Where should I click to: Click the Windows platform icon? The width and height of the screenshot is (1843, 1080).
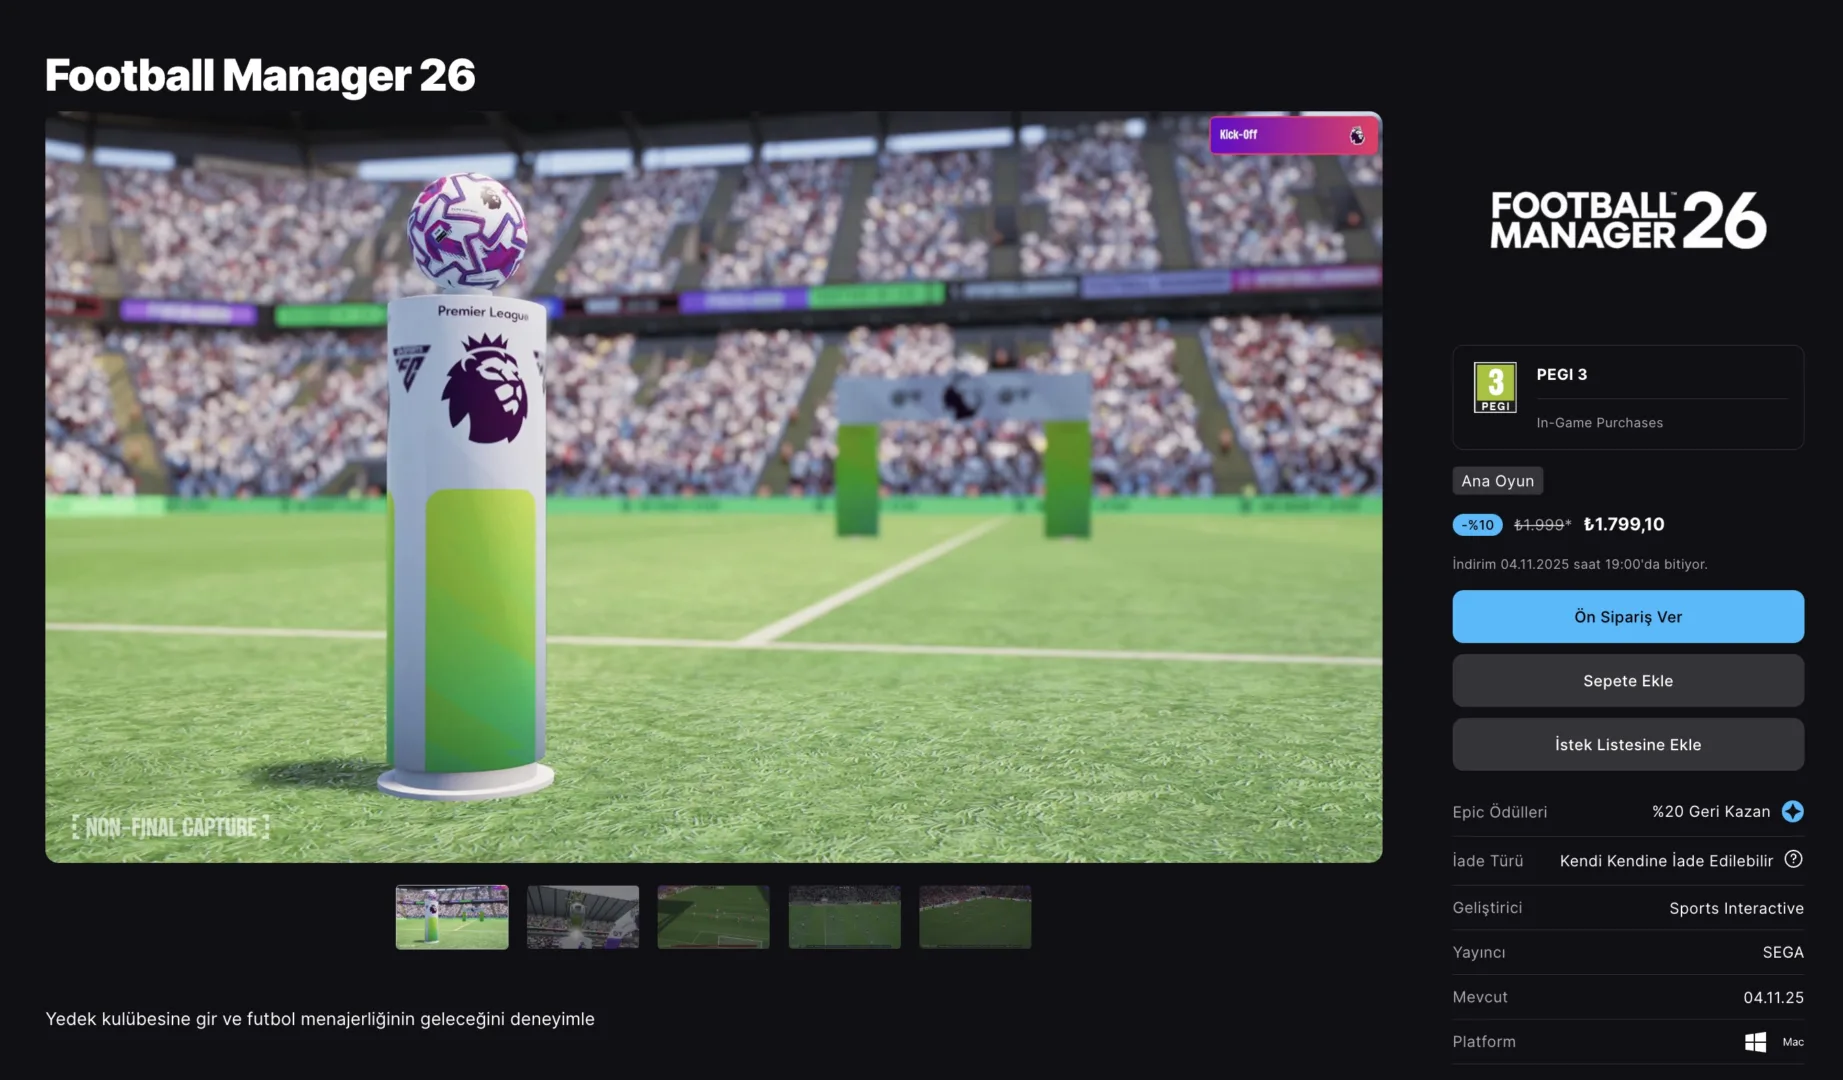(1755, 1042)
